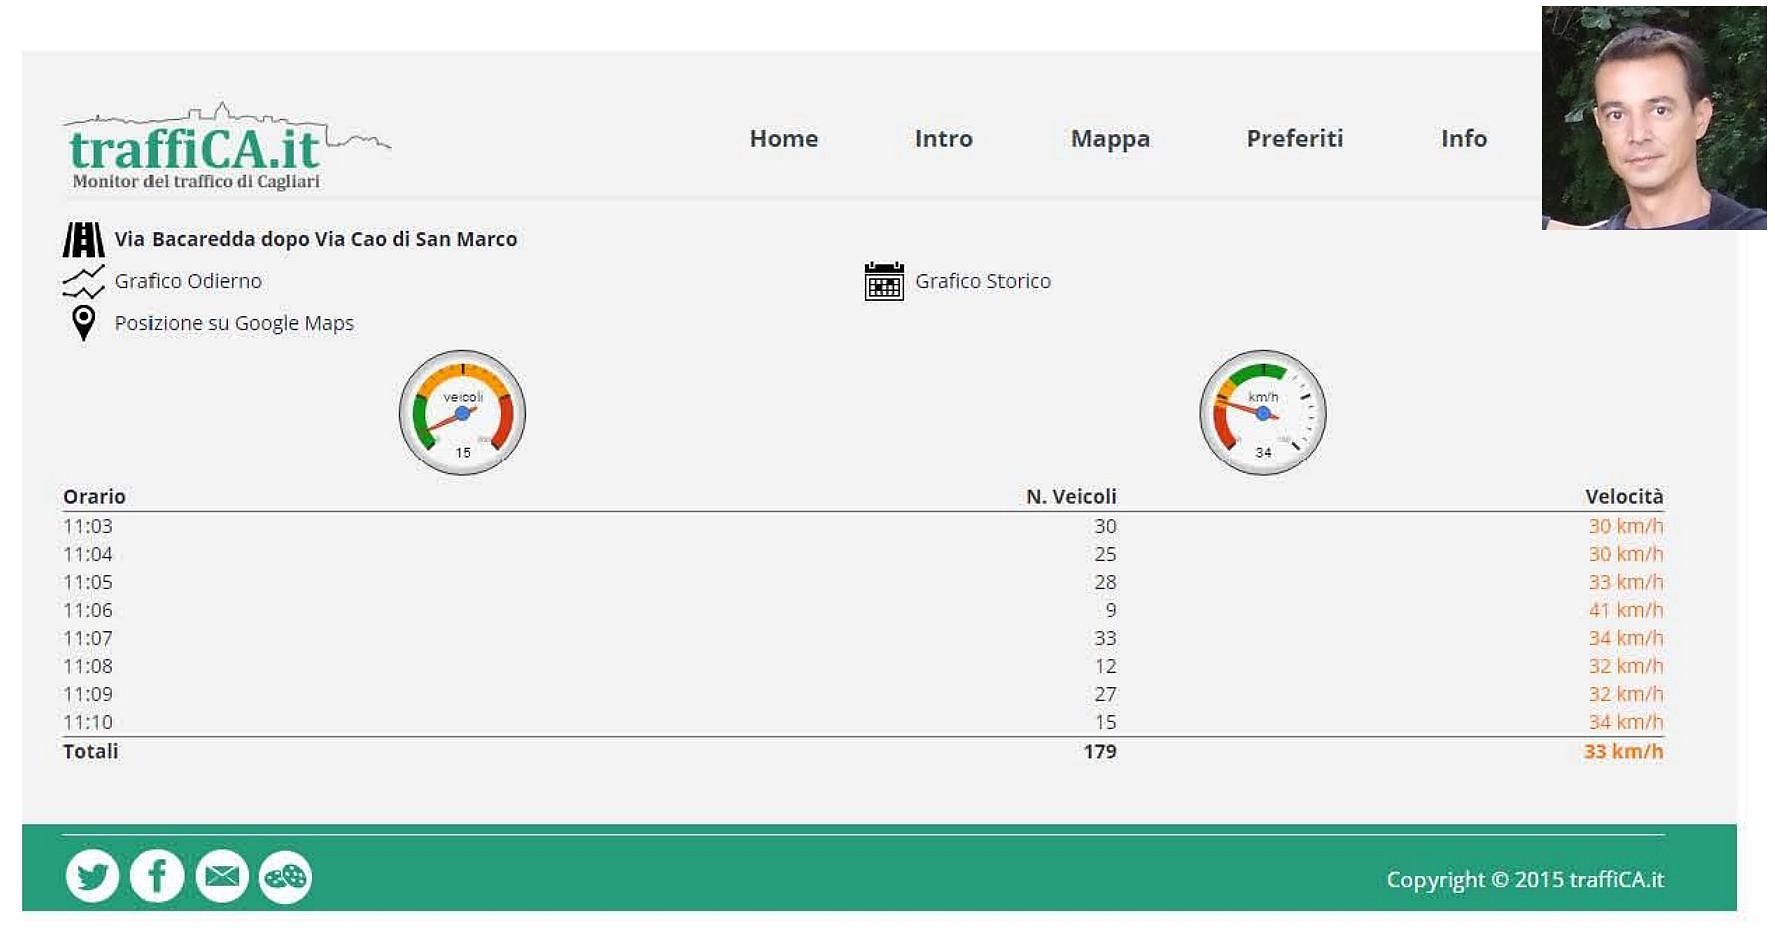Click the map pin location icon
Screen dimensions: 1775x949
[84, 323]
